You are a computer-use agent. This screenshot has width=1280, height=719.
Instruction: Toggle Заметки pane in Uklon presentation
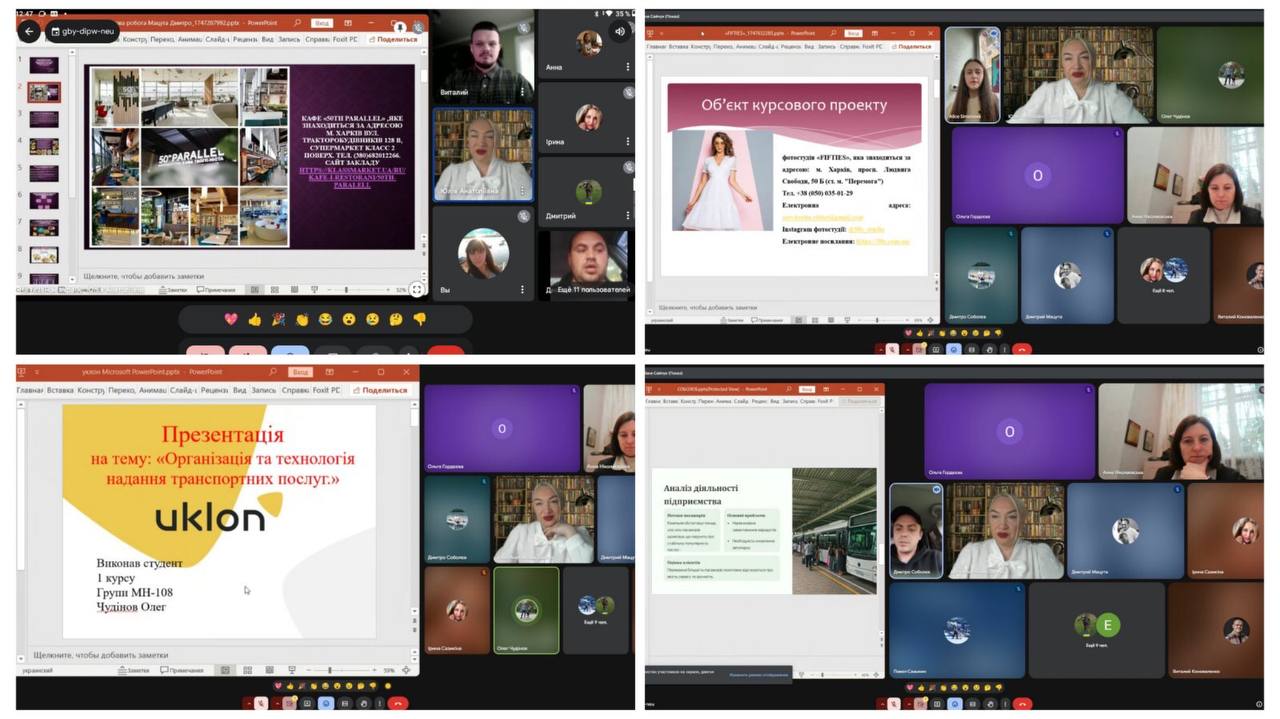[x=133, y=670]
